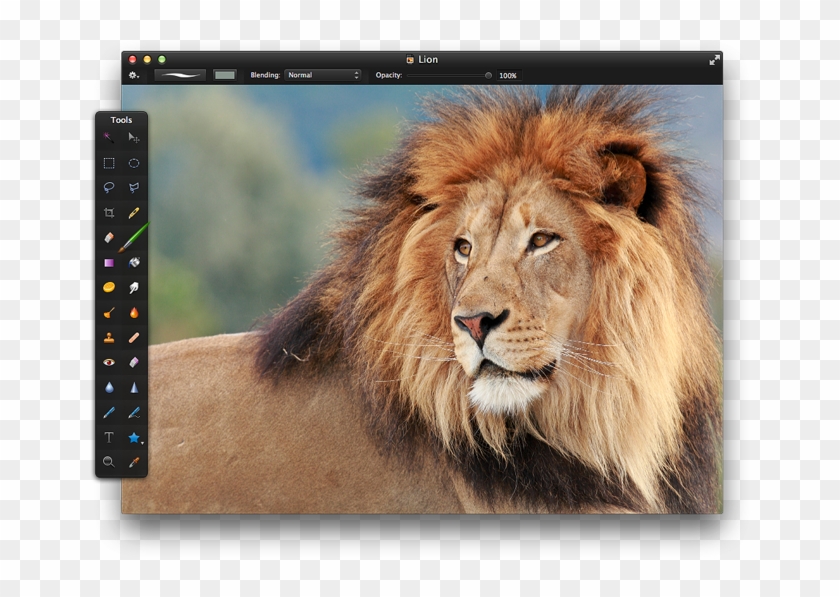Image resolution: width=840 pixels, height=597 pixels.
Task: Open the gear options menu
Action: pyautogui.click(x=134, y=75)
